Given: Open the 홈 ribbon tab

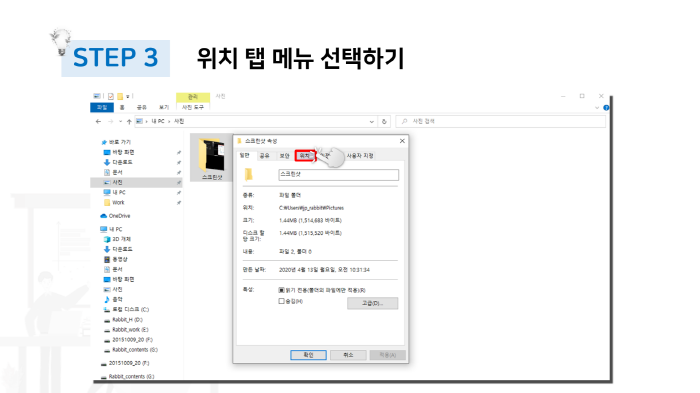Looking at the screenshot, I should 122,108.
